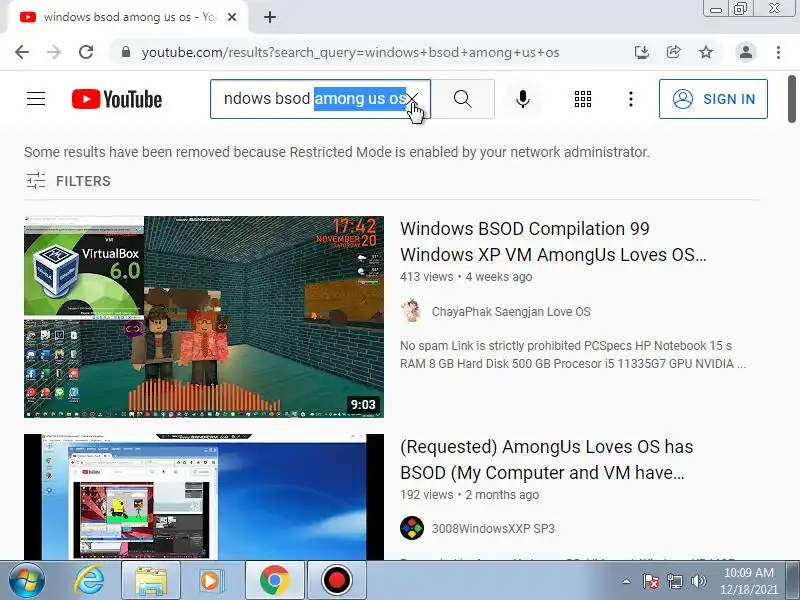Screen dimensions: 800x600
Task: Open Windows BSOD Compilation 99 thumbnail
Action: (x=204, y=317)
